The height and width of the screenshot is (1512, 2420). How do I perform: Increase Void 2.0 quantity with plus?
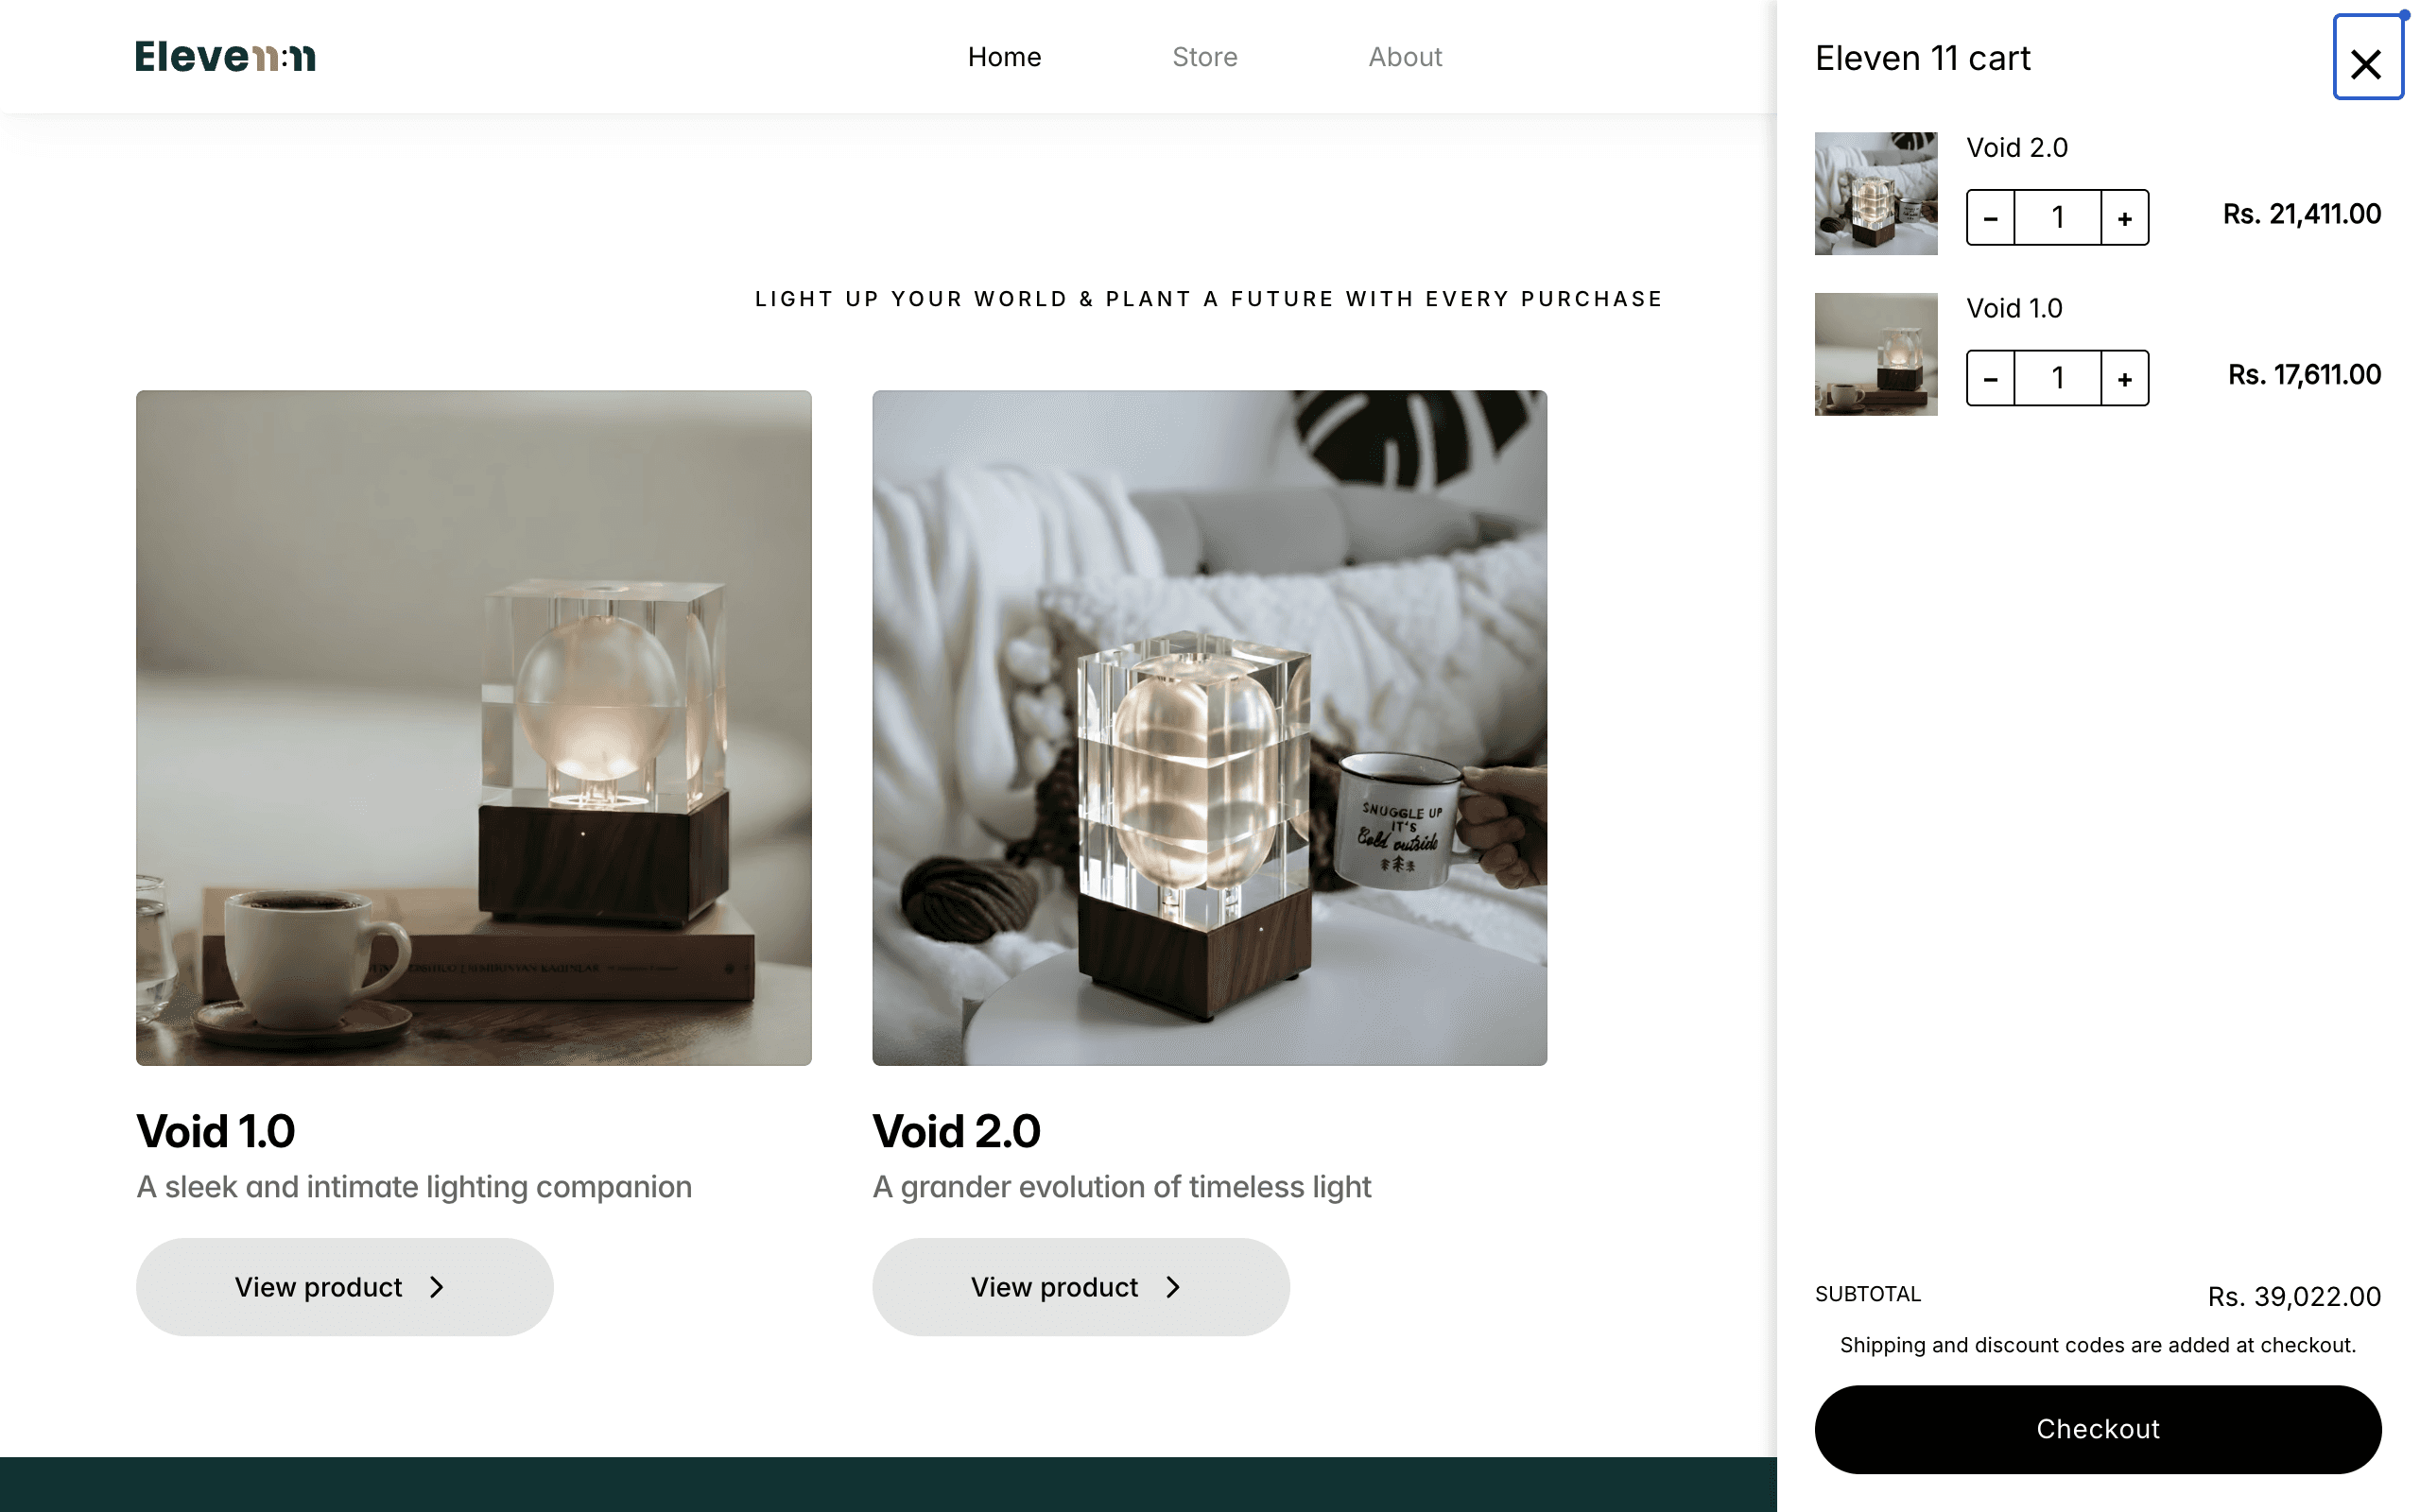2125,217
